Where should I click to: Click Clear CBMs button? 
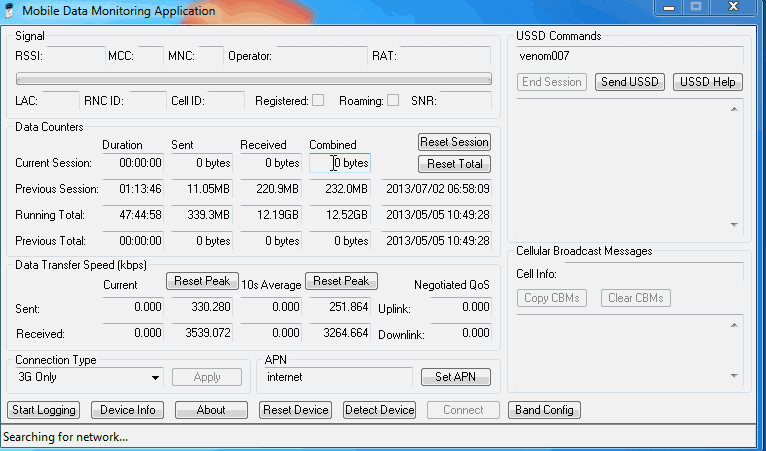636,298
